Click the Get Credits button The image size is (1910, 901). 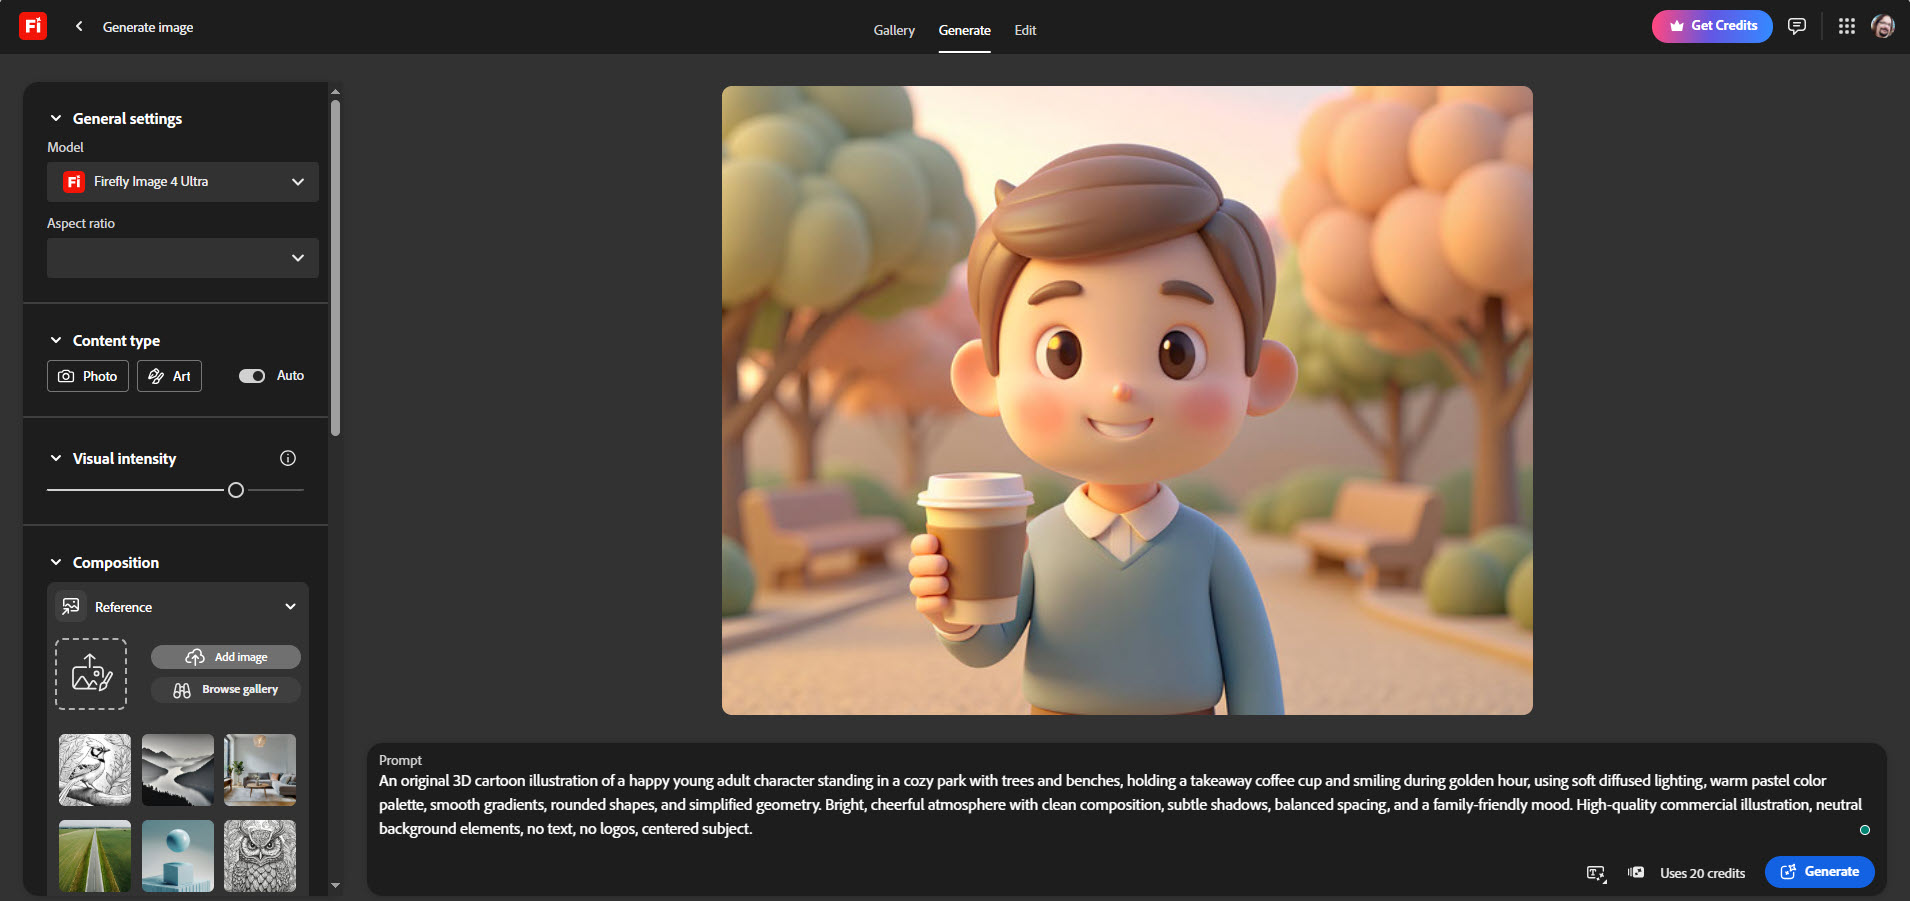[1712, 26]
